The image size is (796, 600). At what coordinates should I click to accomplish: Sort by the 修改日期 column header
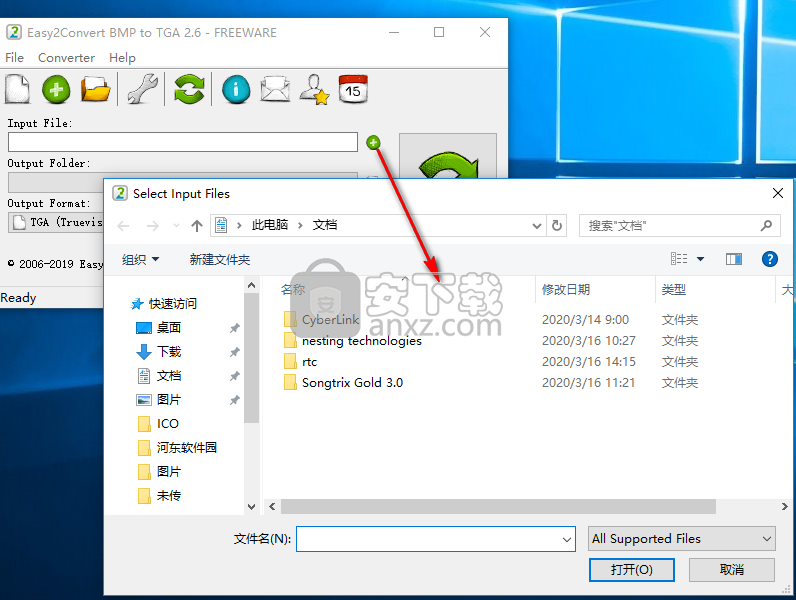(x=566, y=290)
